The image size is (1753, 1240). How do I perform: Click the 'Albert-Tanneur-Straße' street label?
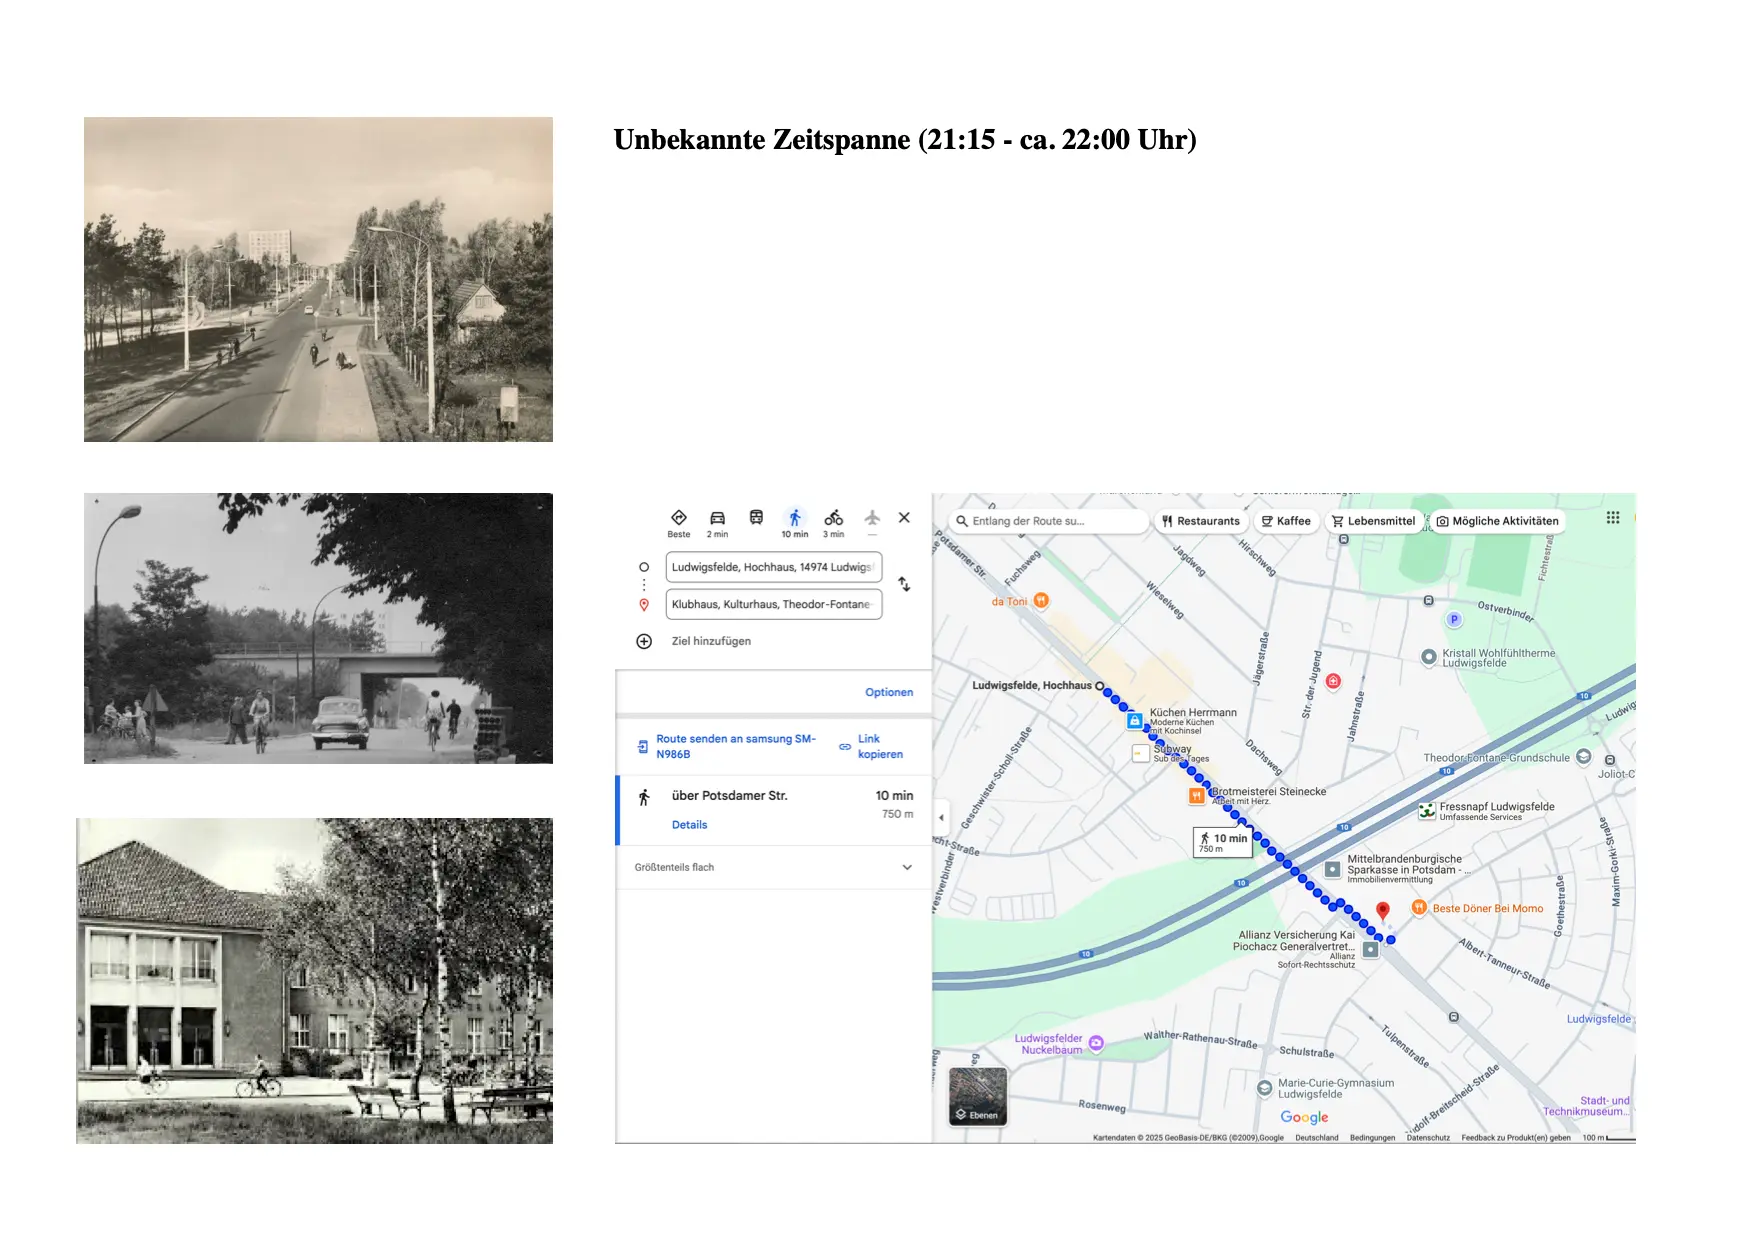1504,964
